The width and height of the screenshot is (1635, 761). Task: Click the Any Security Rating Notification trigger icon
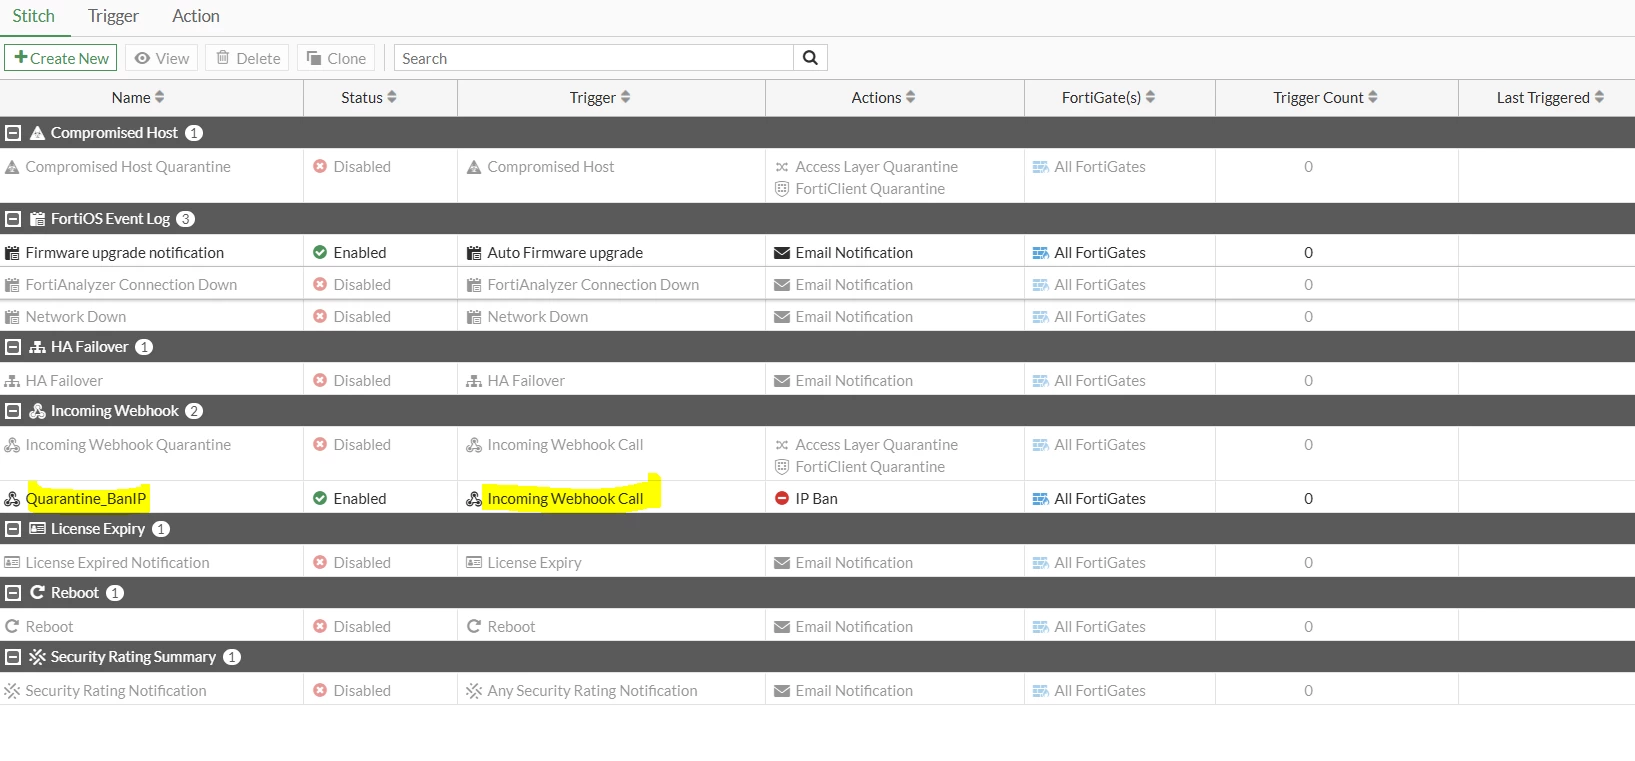(474, 691)
